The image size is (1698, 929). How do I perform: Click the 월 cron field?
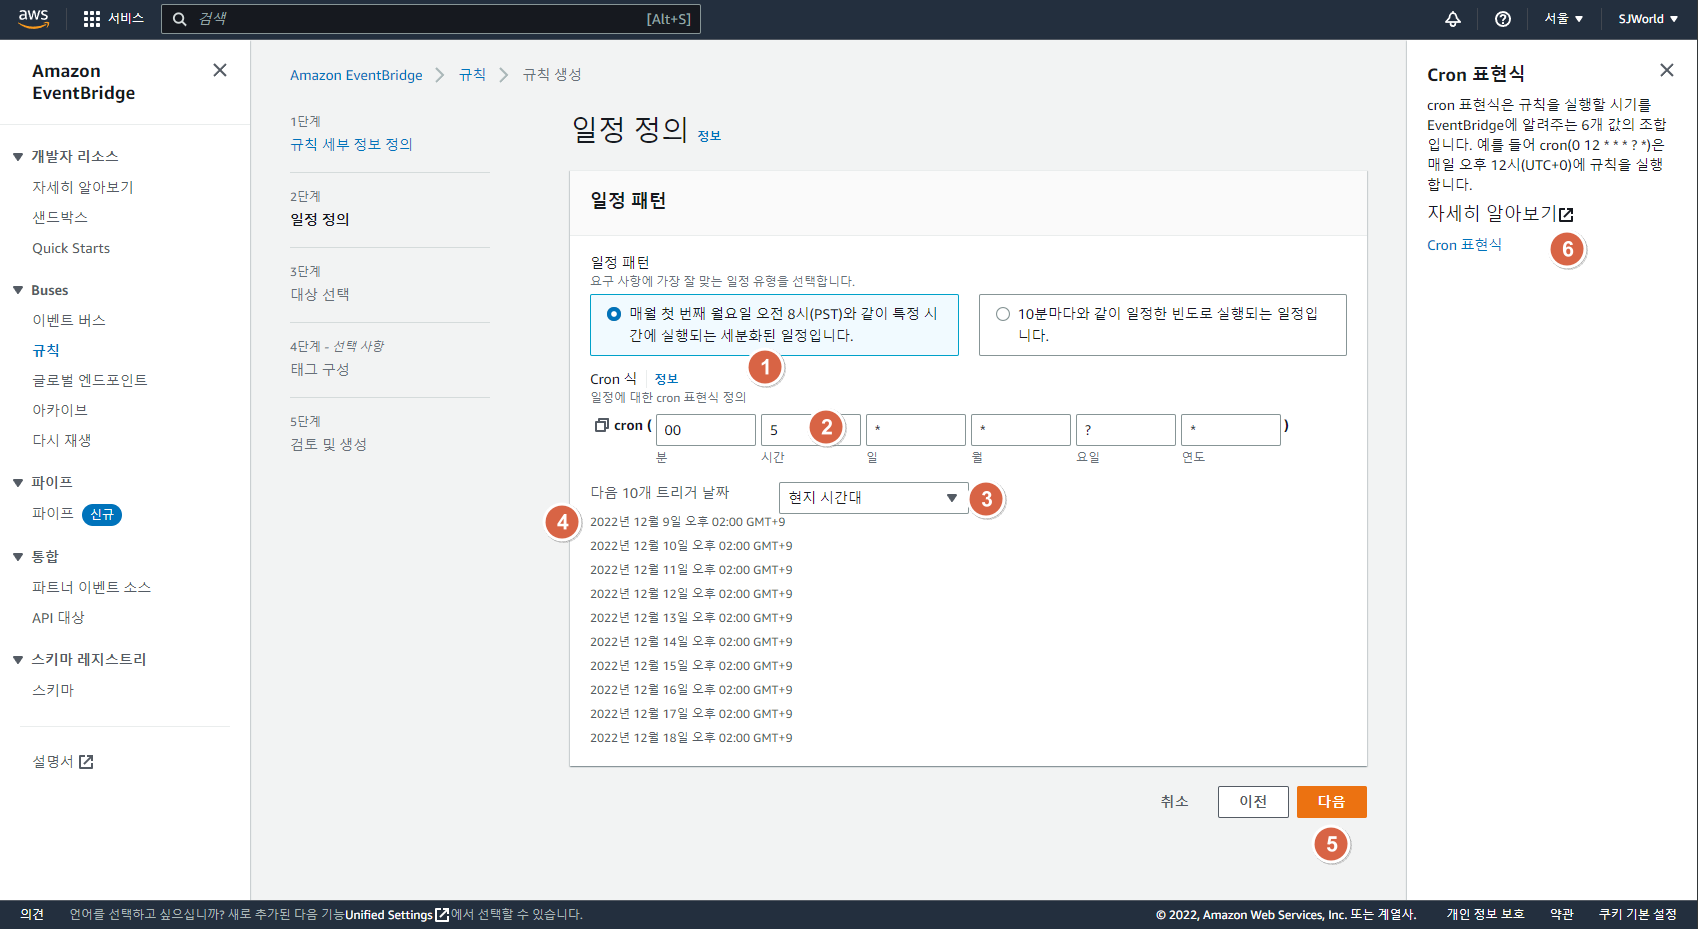[x=1021, y=430]
